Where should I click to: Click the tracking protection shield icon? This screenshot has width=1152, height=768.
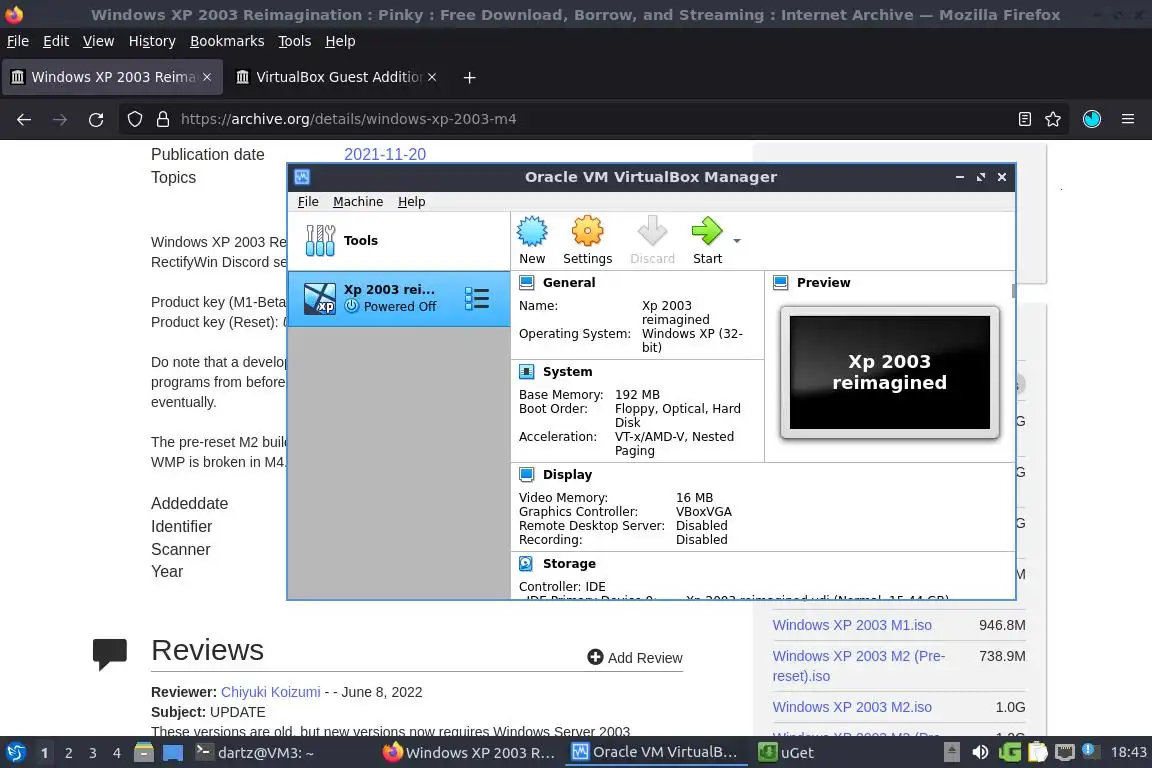pos(135,119)
